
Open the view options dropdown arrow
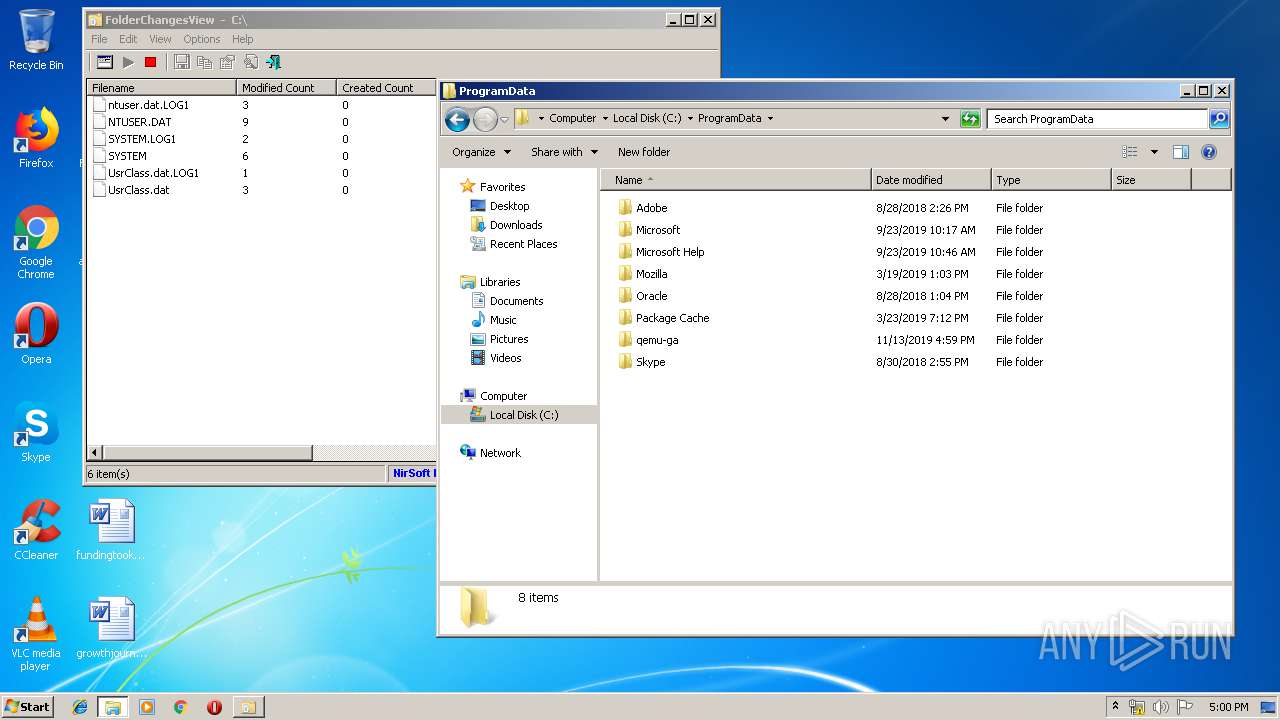pos(1154,152)
